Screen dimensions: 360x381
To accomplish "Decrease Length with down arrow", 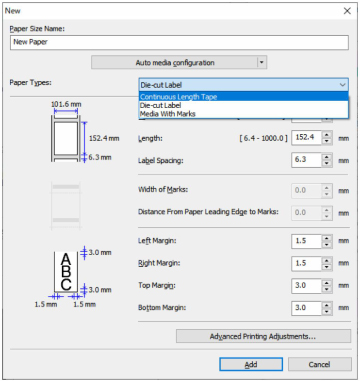I will click(327, 141).
